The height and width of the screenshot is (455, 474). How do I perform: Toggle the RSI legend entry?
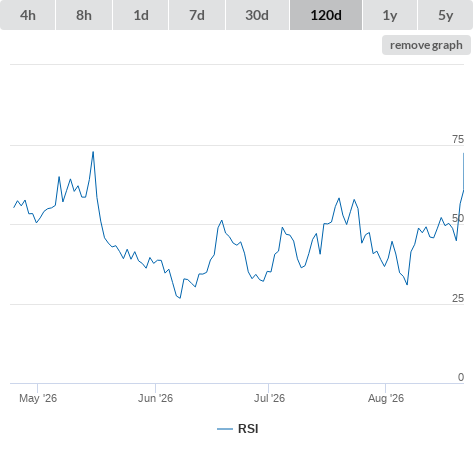238,429
